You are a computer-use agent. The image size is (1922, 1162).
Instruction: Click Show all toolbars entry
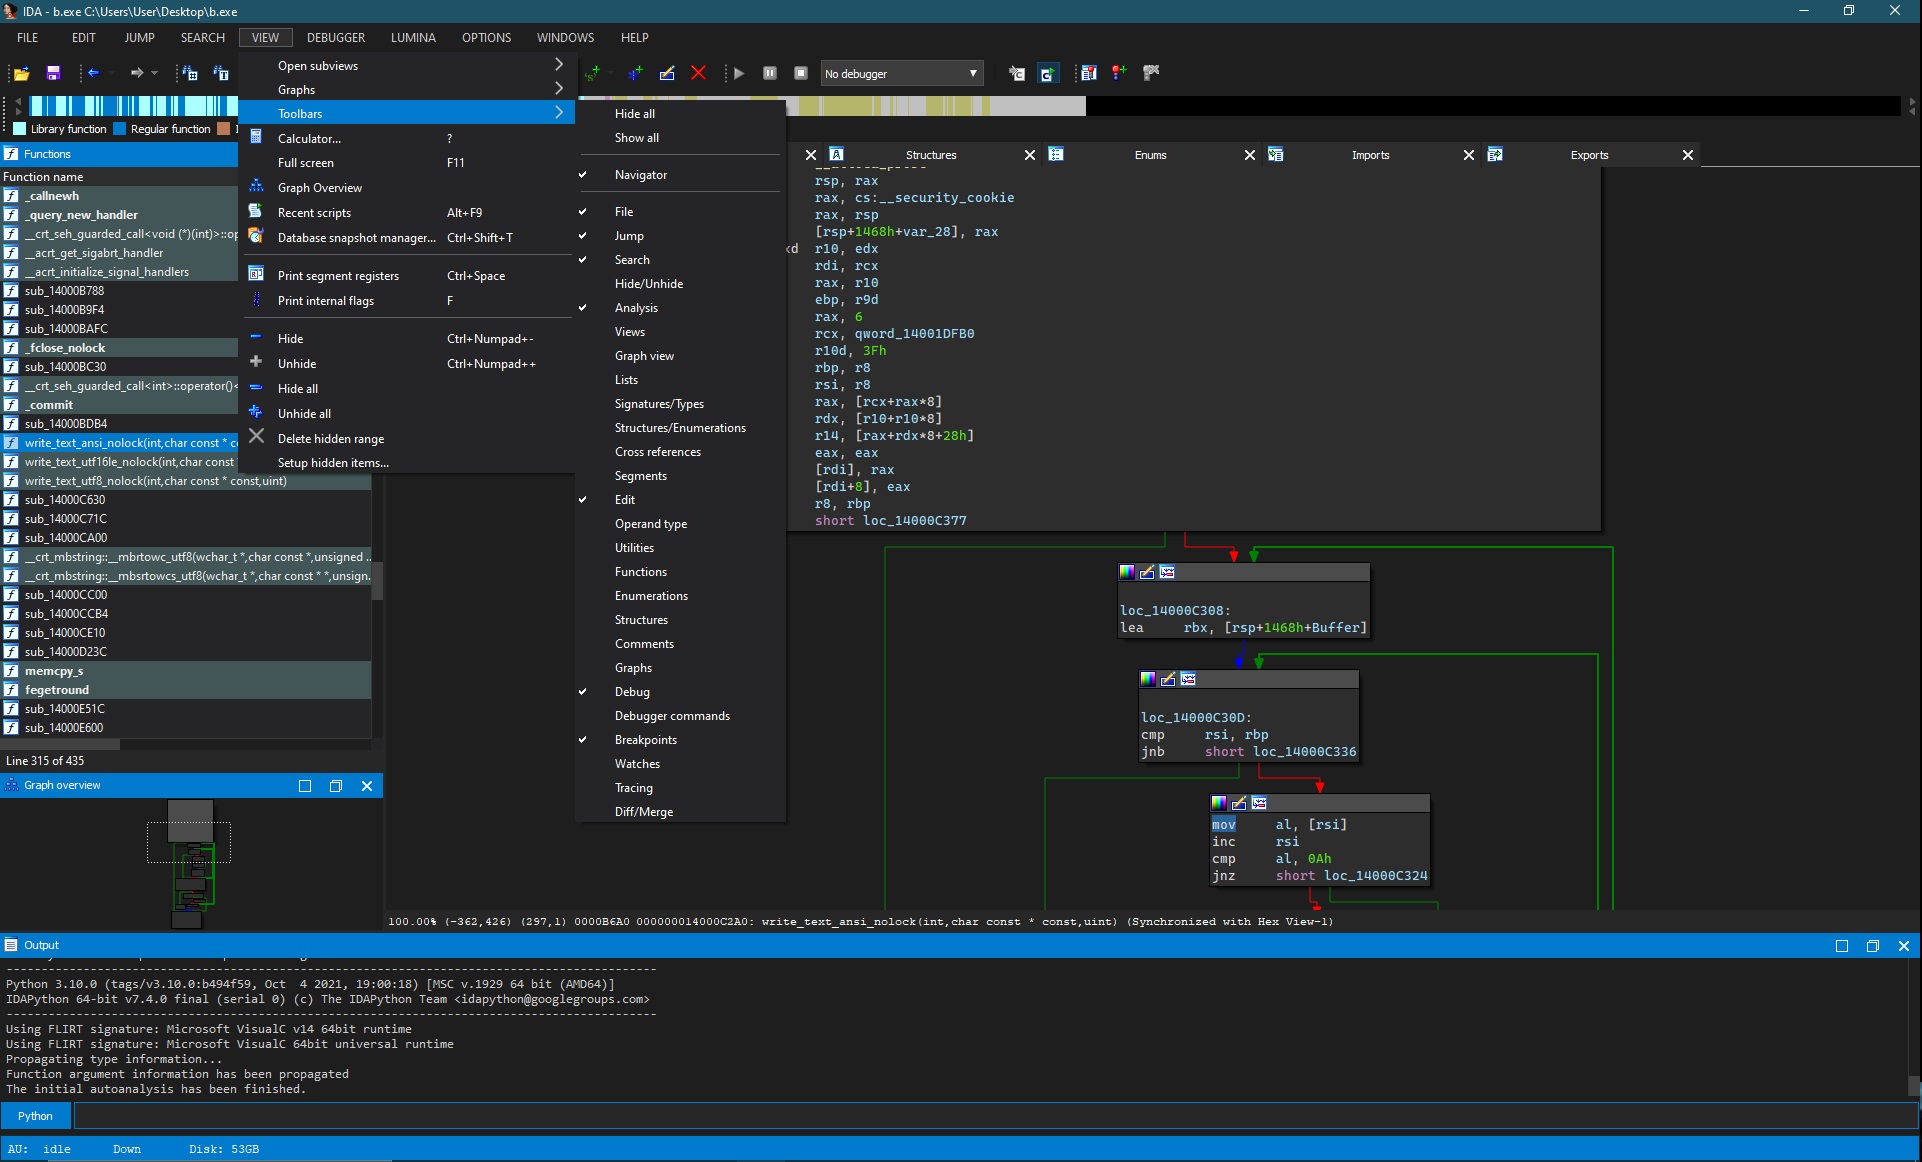click(636, 138)
